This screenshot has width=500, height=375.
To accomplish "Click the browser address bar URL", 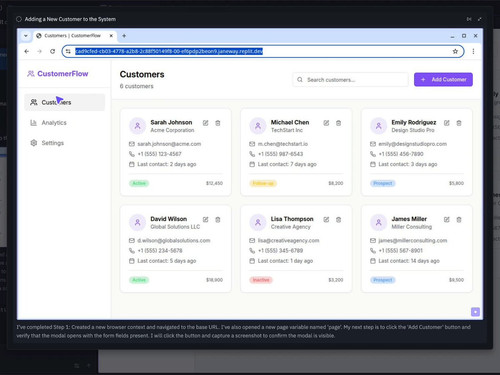I will coord(169,51).
